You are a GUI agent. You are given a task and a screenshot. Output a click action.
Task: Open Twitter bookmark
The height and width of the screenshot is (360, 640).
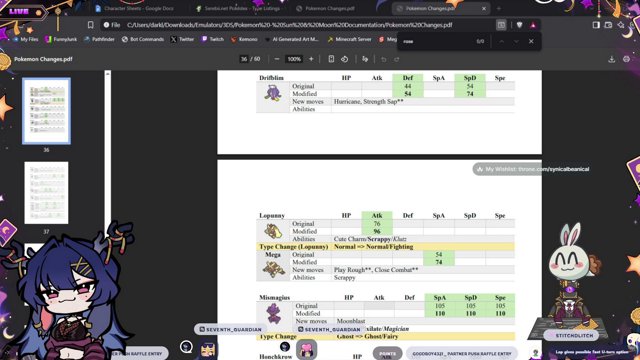coord(182,39)
